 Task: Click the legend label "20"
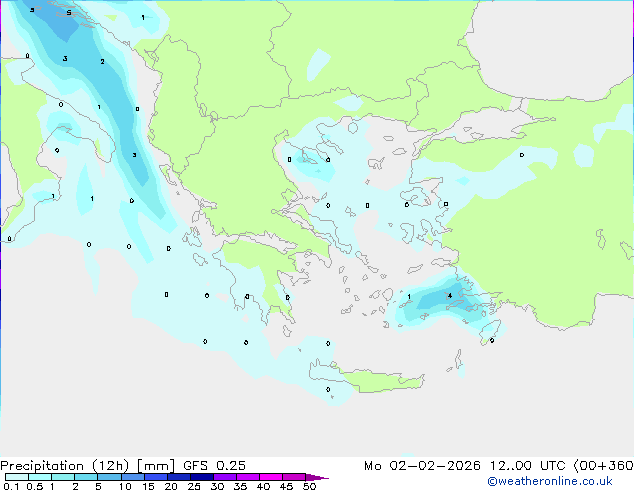[171, 486]
